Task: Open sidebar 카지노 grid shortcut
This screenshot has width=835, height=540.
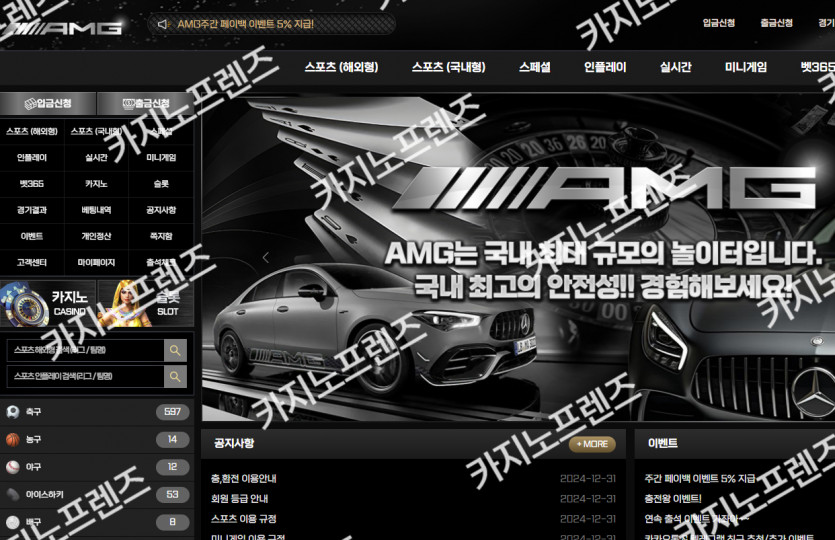Action: click(96, 184)
